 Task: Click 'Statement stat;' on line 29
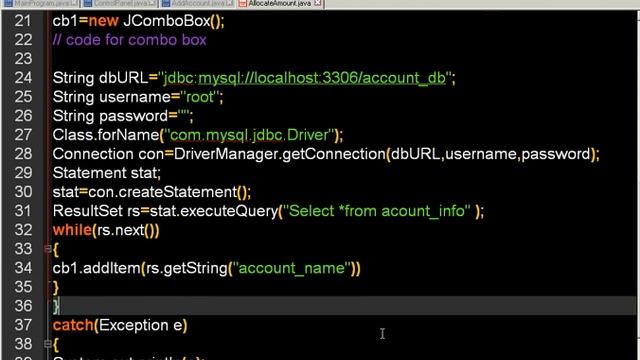107,173
